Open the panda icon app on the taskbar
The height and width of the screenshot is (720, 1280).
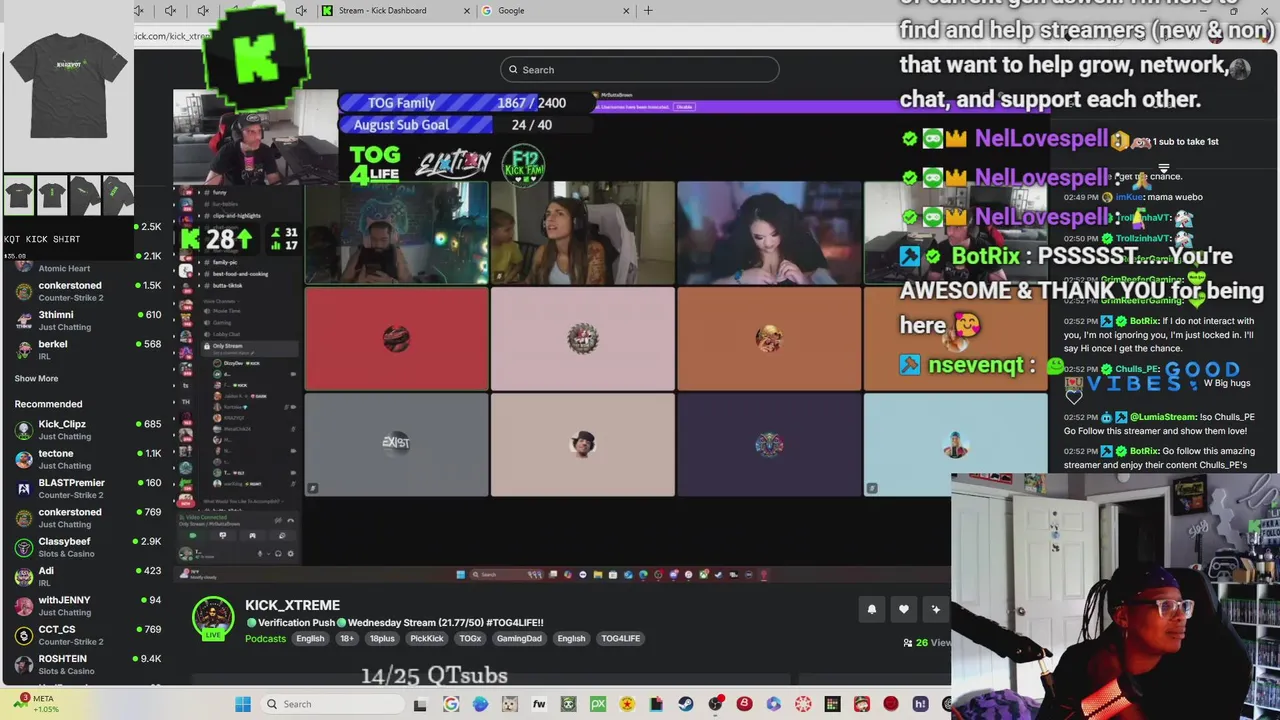coord(568,704)
